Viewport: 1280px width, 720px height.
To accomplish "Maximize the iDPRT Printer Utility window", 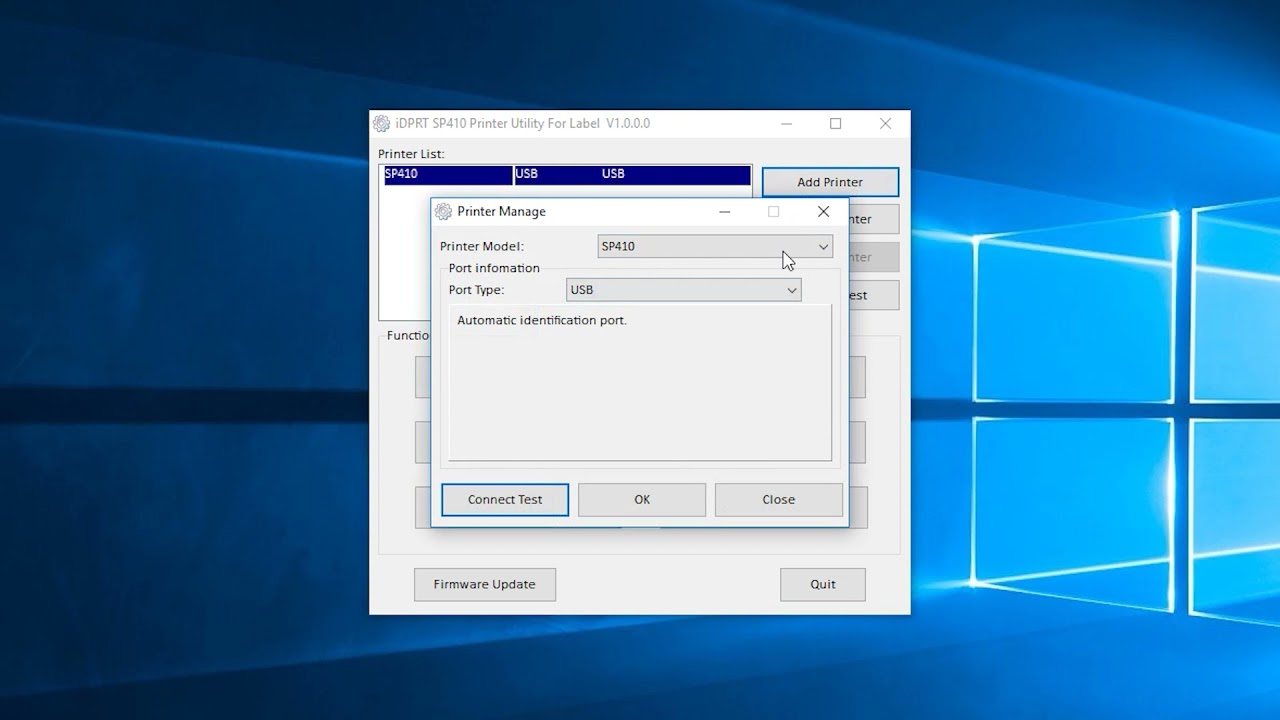I will (x=835, y=124).
